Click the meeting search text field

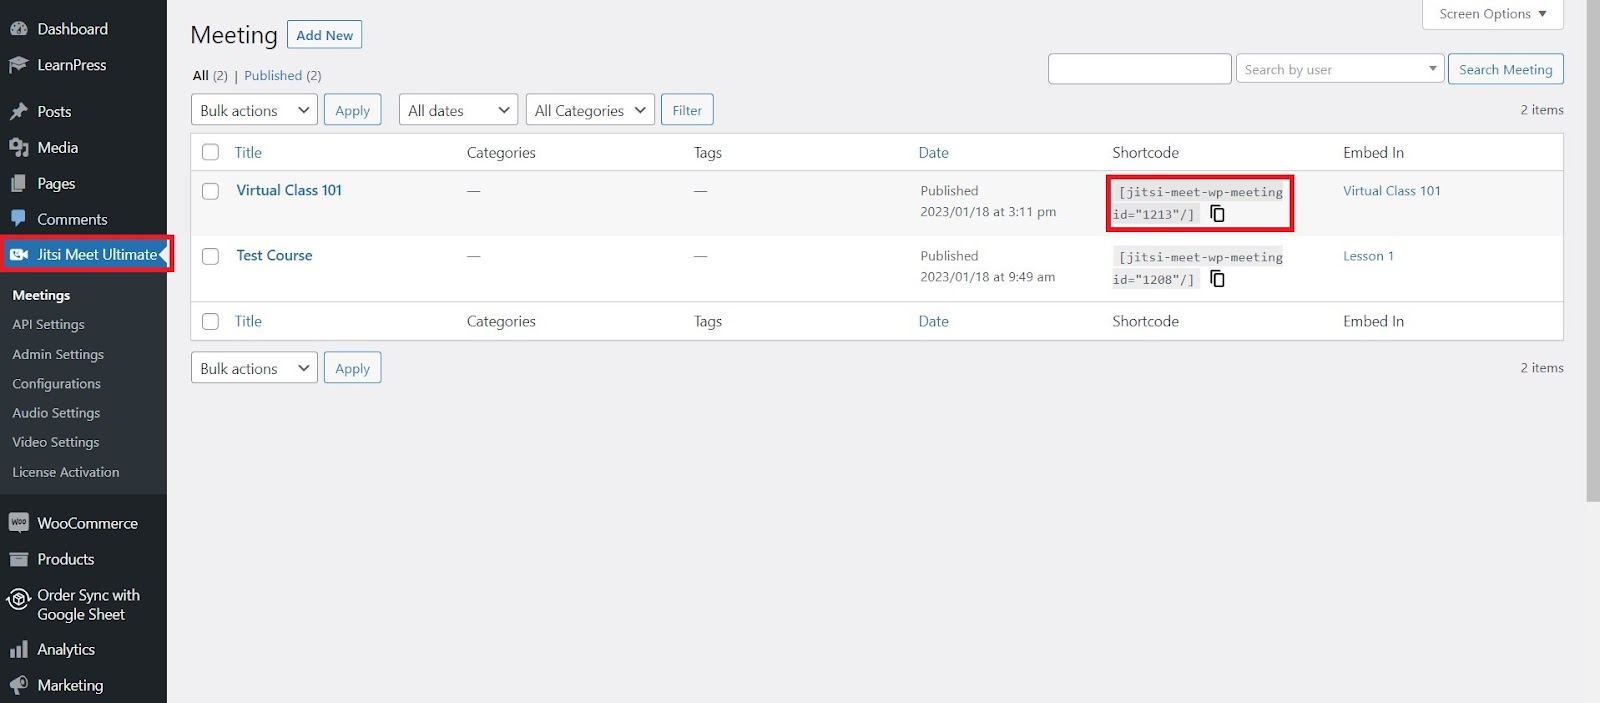(x=1139, y=69)
